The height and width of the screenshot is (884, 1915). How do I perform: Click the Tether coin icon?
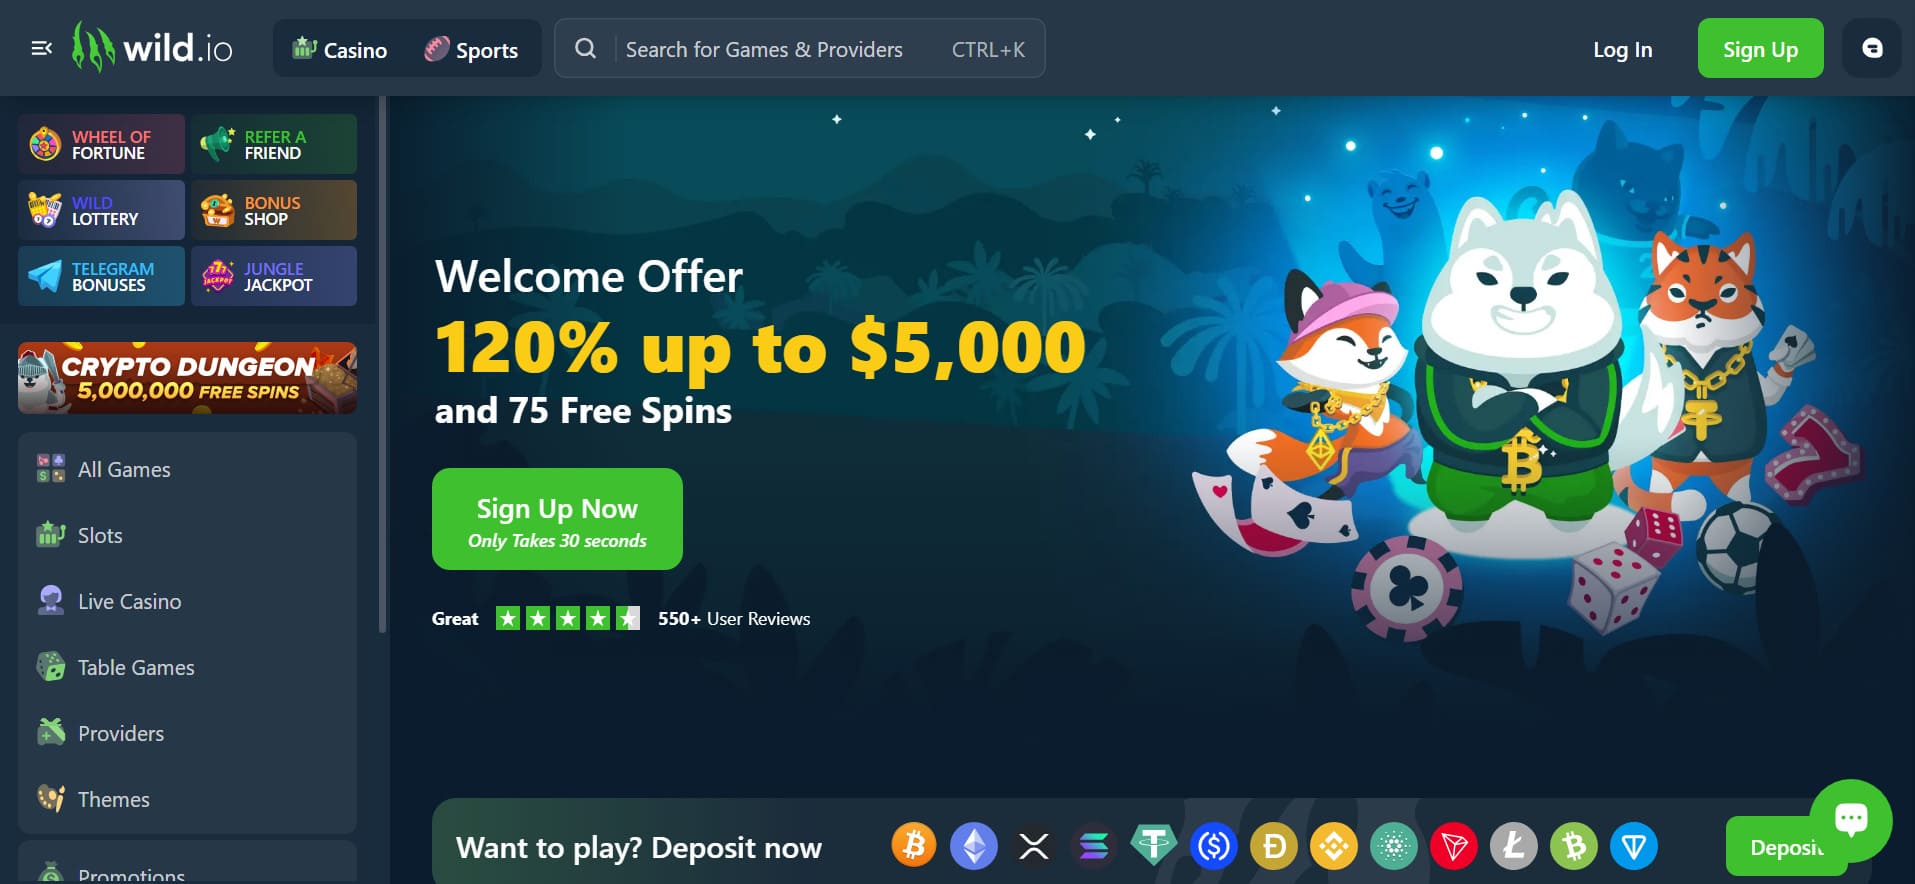point(1153,846)
